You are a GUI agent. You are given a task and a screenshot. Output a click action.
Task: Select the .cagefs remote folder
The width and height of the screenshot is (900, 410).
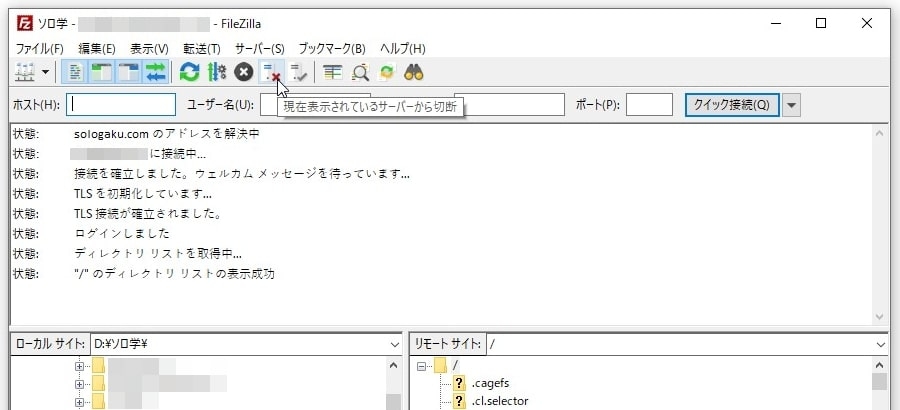(491, 383)
